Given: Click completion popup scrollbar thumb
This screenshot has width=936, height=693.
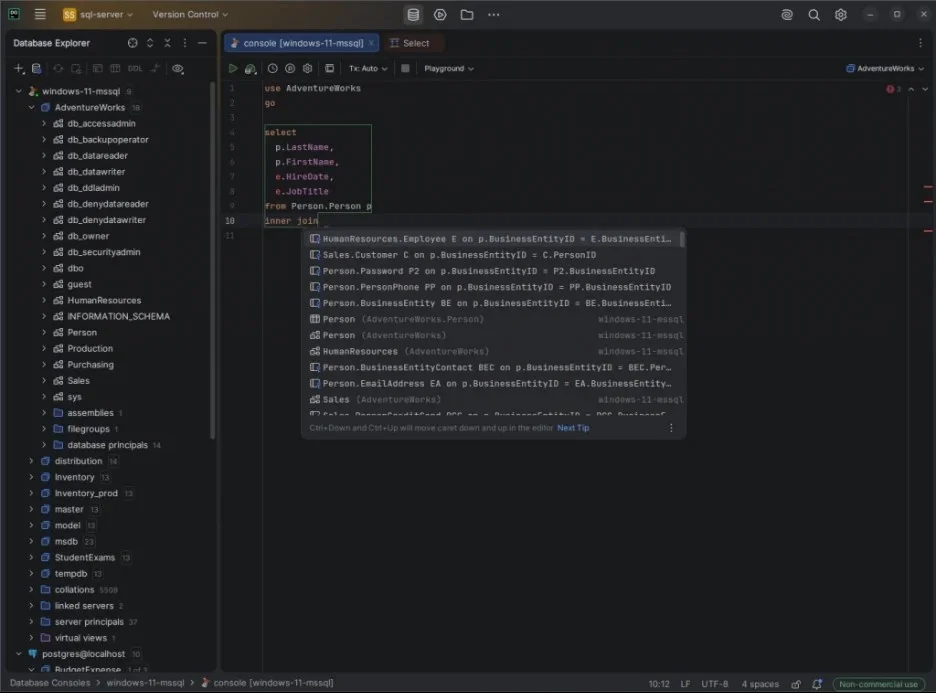Looking at the screenshot, I should click(x=682, y=239).
